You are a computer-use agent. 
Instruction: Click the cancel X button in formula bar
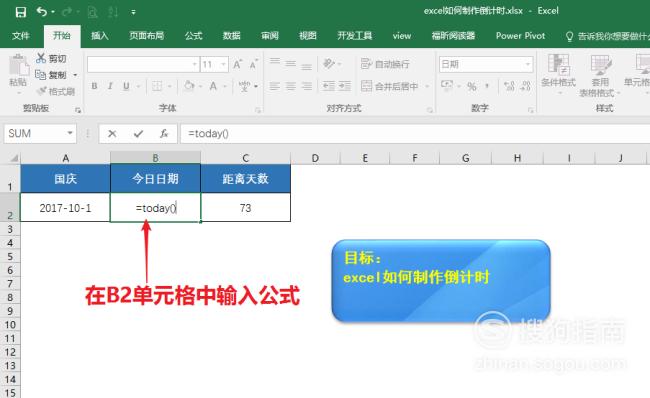[112, 133]
